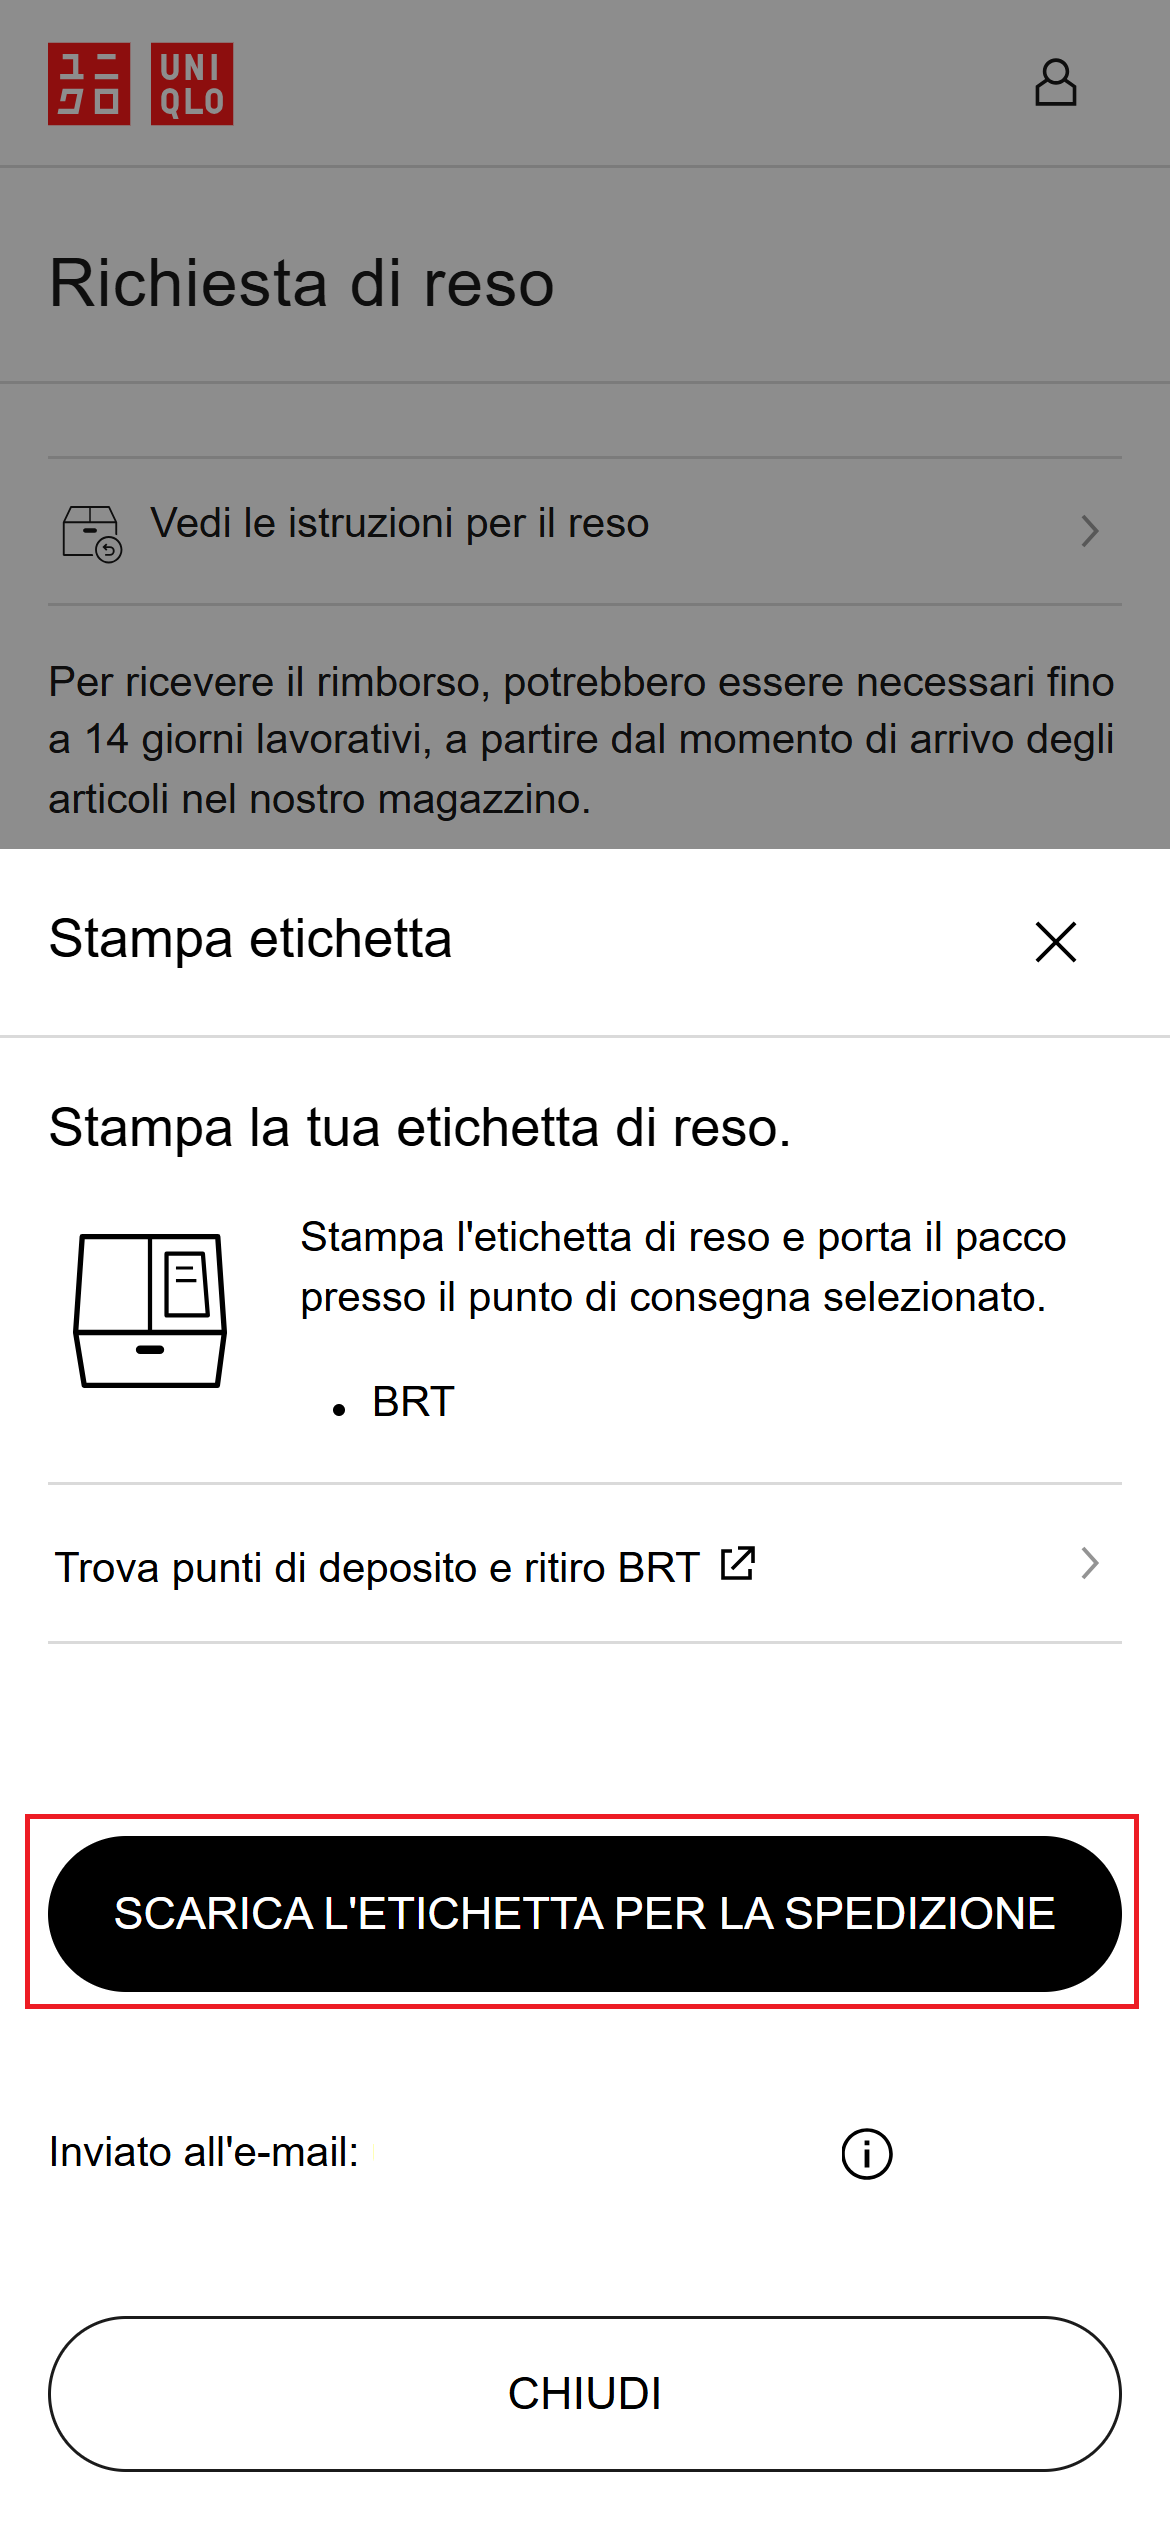Click the 14 giorni lavorativi refund notice
Viewport: 1170px width, 2531px height.
coord(581,740)
